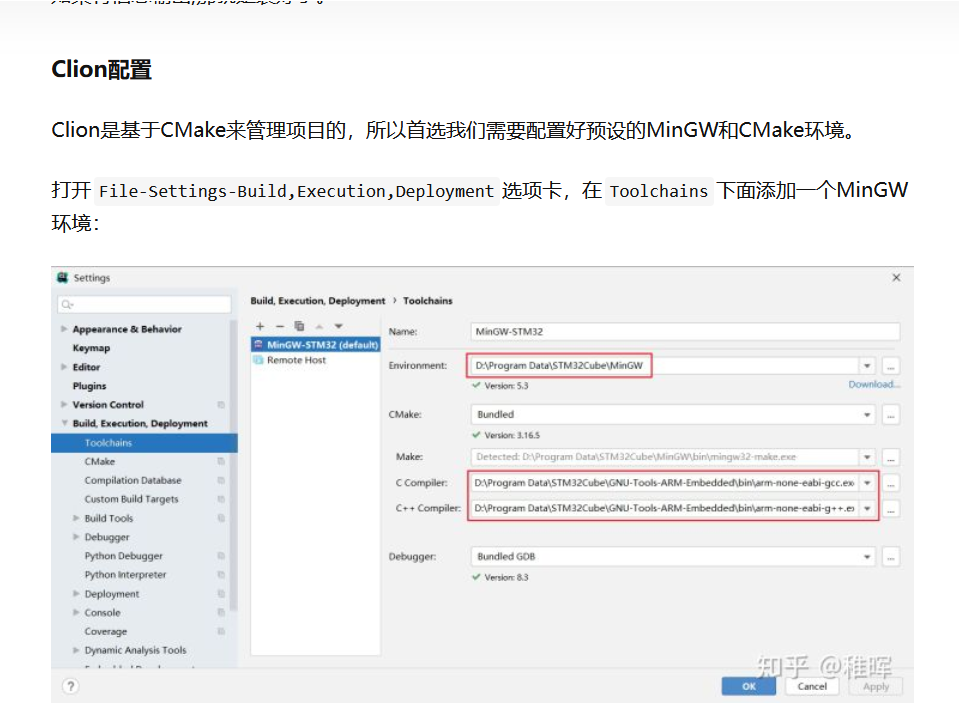Expand the Debugger tree node
The height and width of the screenshot is (727, 959).
pos(76,537)
